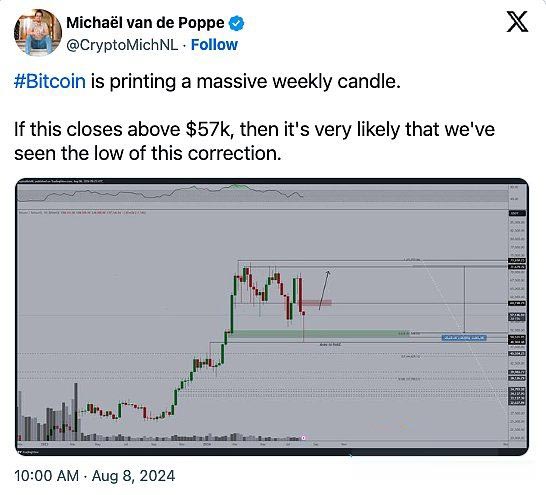Viewport: 546px width, 495px height.
Task: Click the red resistance box on chart
Action: point(317,303)
